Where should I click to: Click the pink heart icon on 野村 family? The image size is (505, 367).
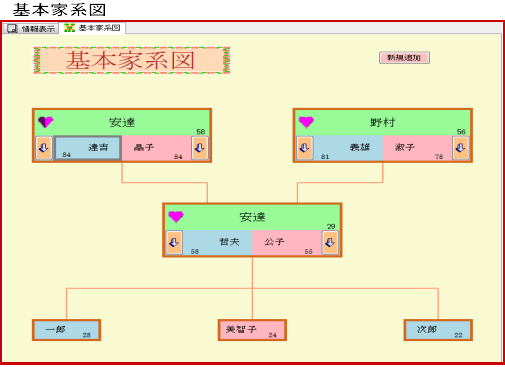[x=306, y=122]
